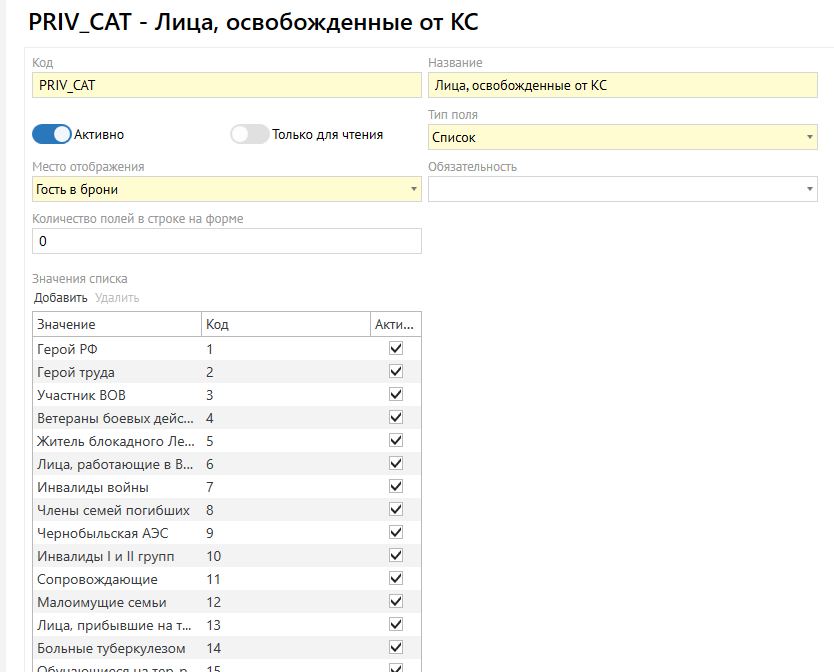The image size is (834, 672).
Task: Select the Герой труда row
Action: coord(116,372)
